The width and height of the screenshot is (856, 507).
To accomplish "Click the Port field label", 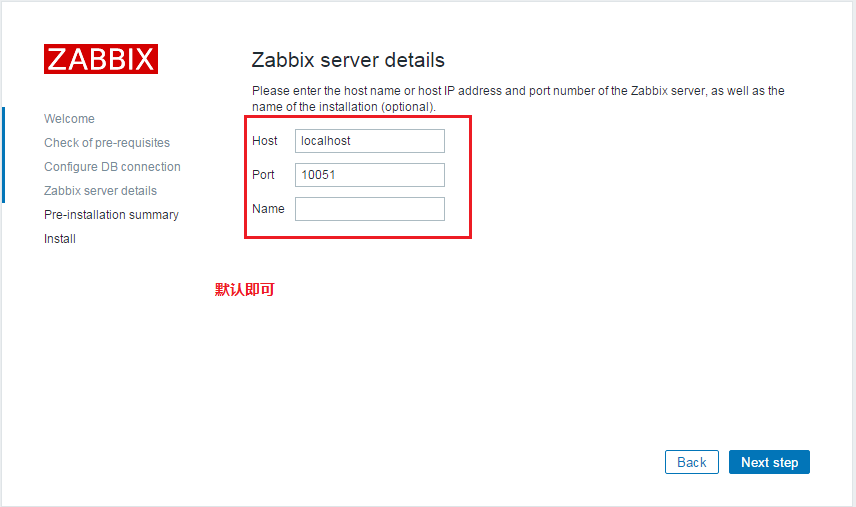I will coord(263,175).
